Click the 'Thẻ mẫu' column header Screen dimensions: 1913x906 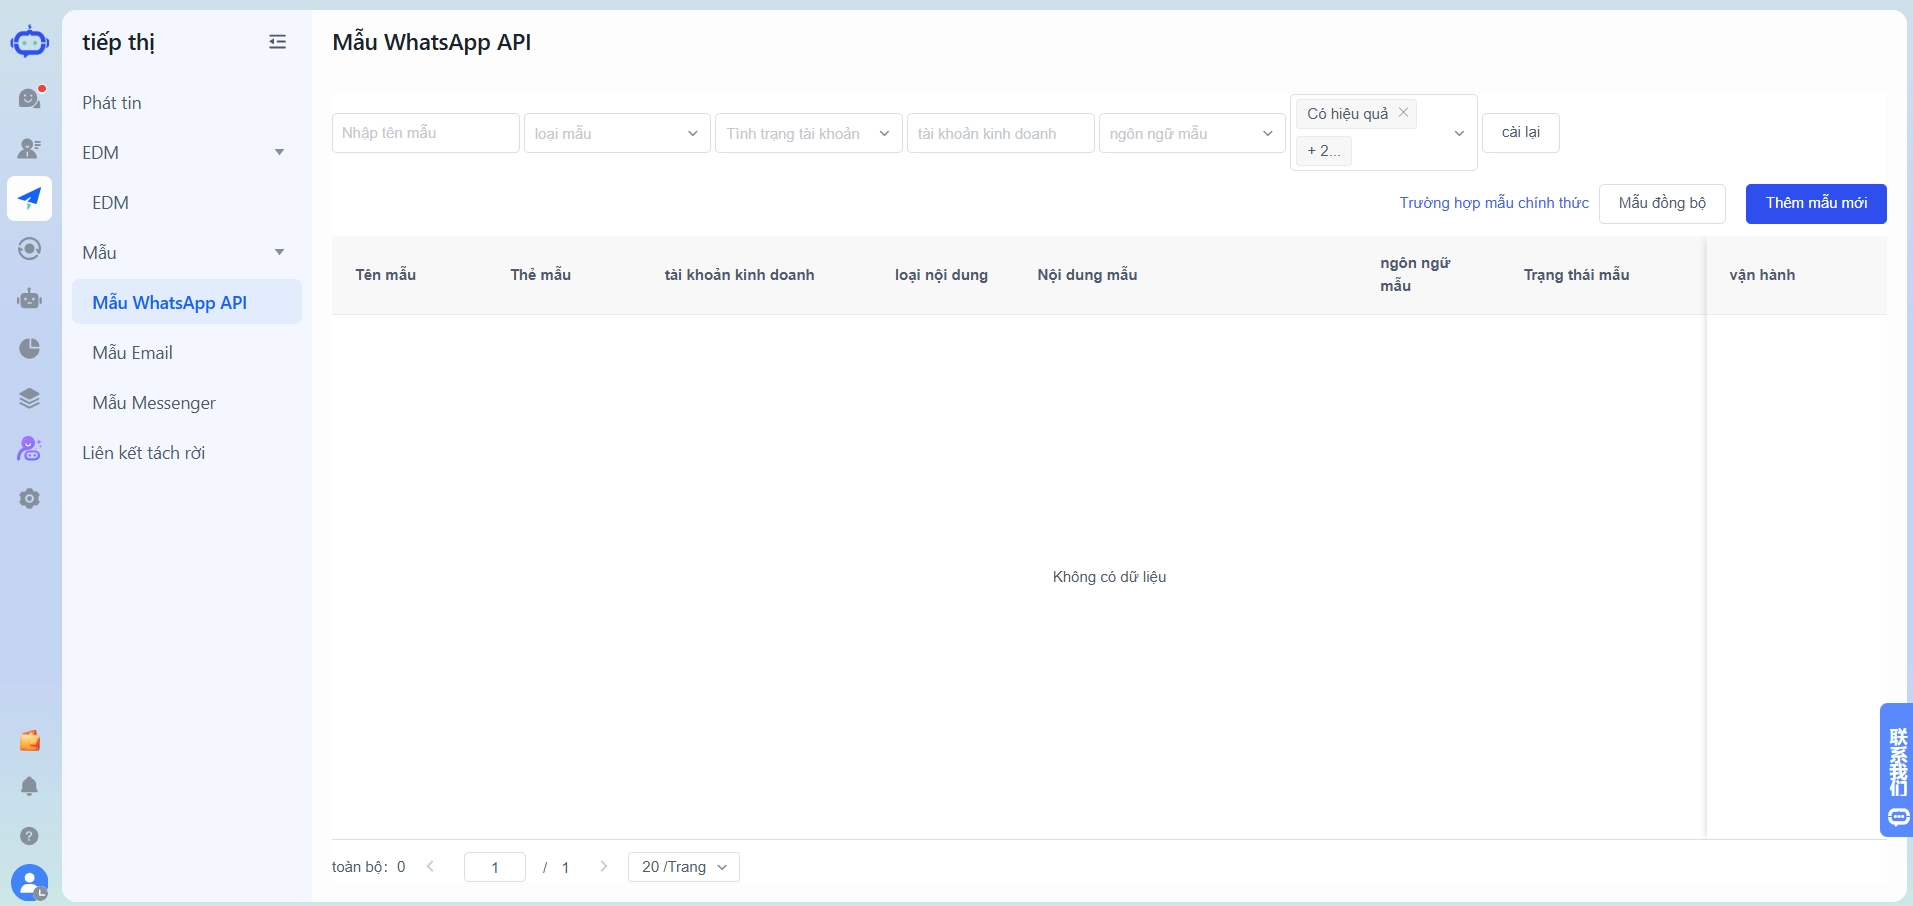(x=541, y=275)
